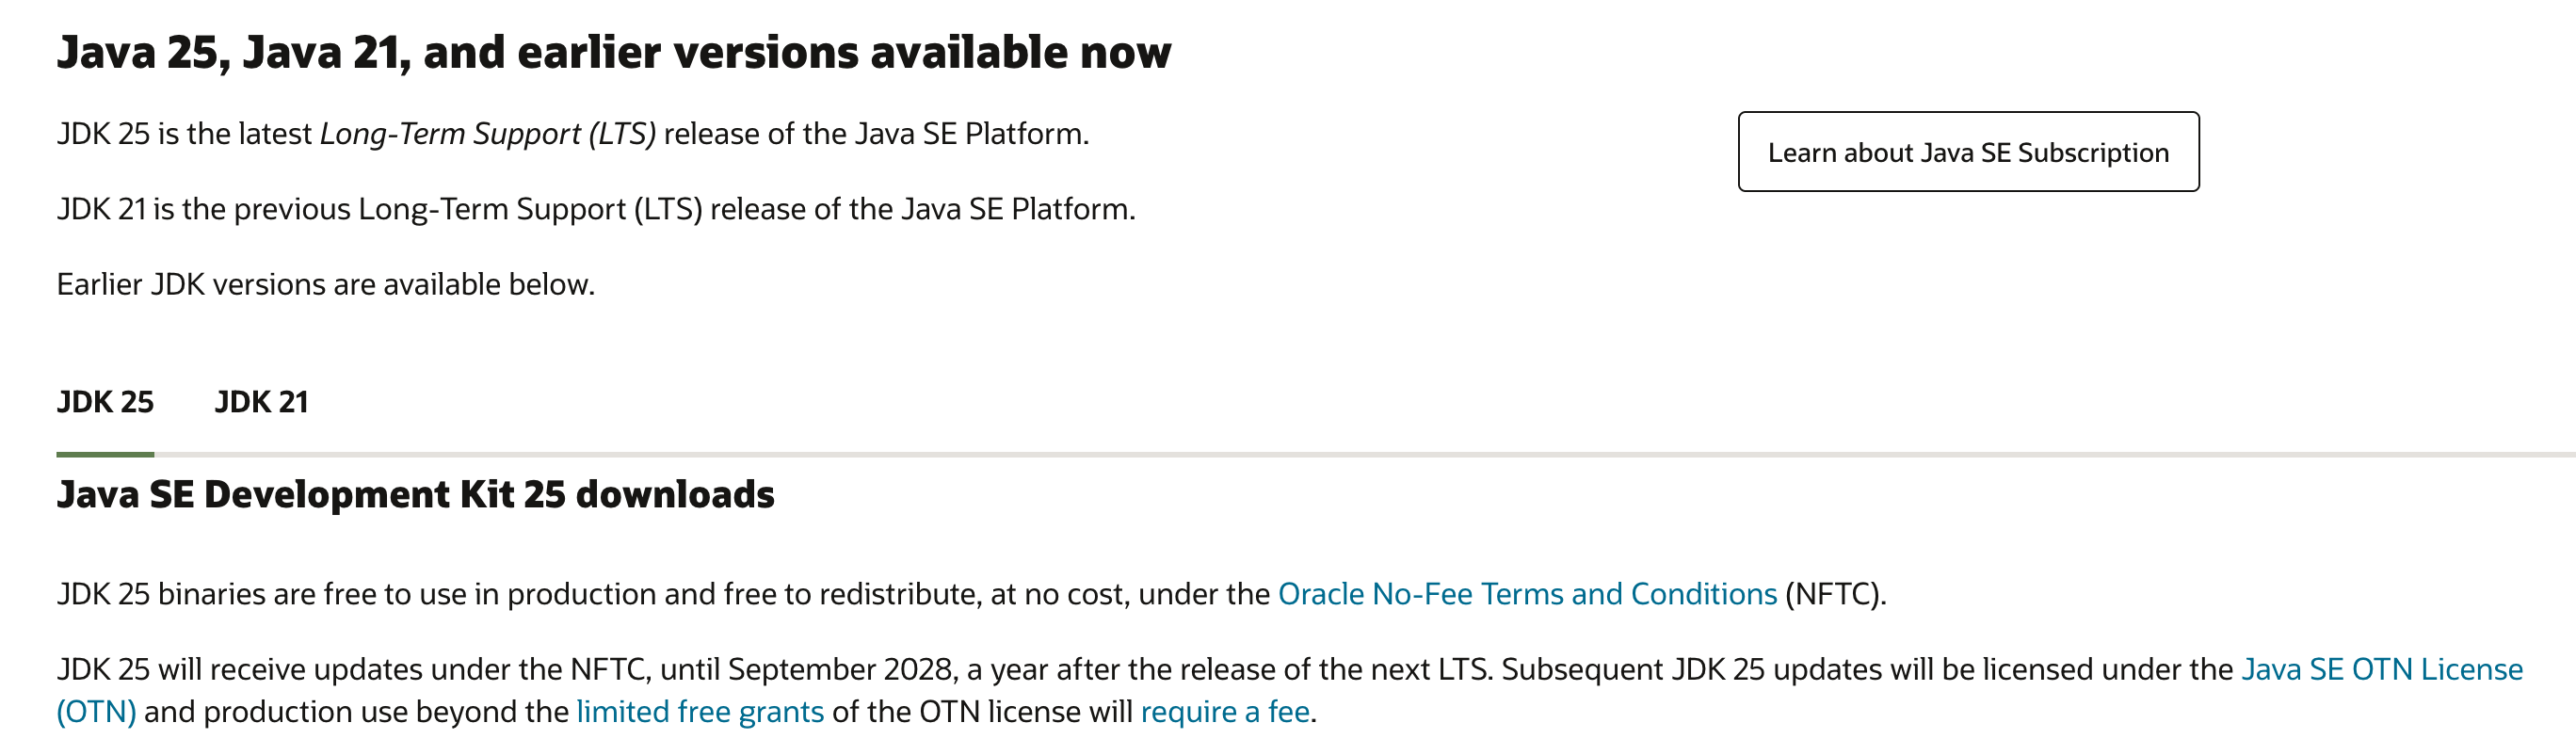Review free grants of the OTN license

pos(700,713)
